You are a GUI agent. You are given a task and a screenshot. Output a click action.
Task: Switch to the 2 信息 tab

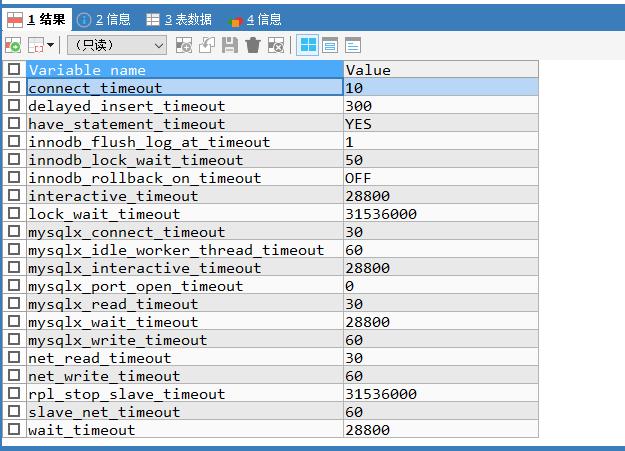pos(104,19)
